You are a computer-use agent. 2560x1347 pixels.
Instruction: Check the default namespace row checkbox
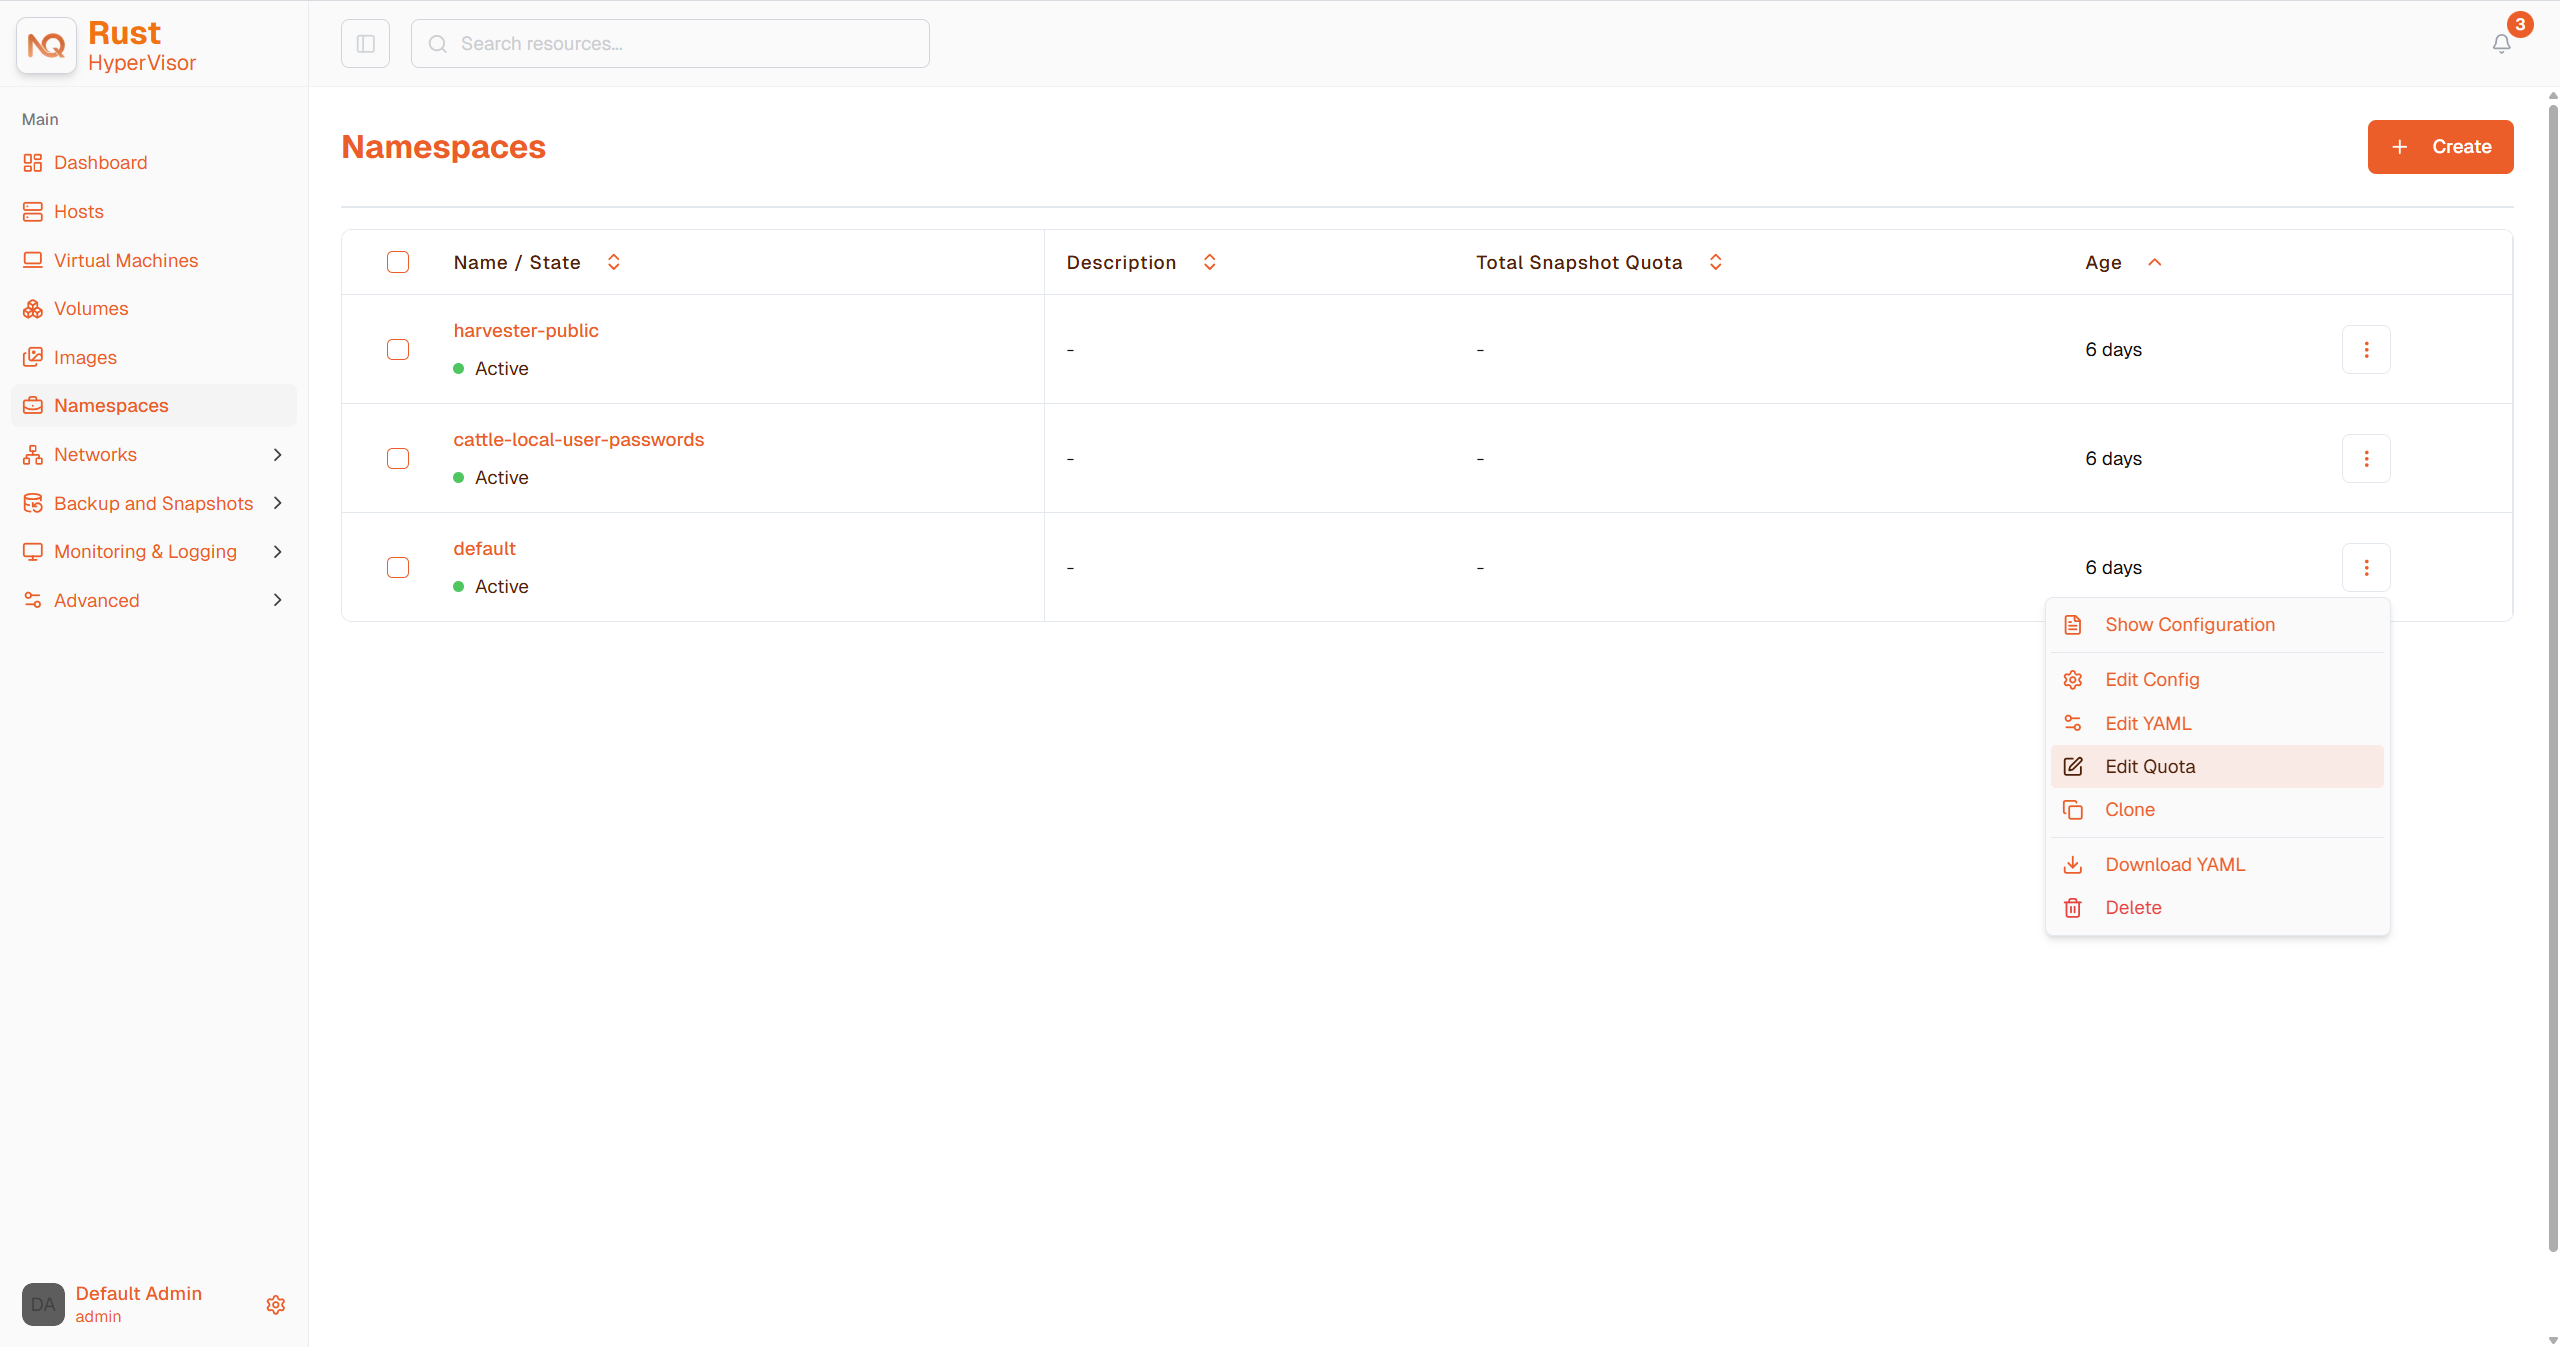coord(398,568)
